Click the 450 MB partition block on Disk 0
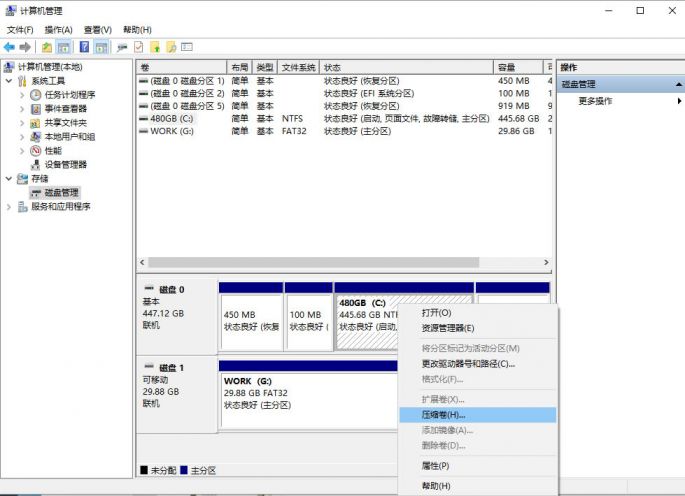This screenshot has width=685, height=496. (x=251, y=322)
